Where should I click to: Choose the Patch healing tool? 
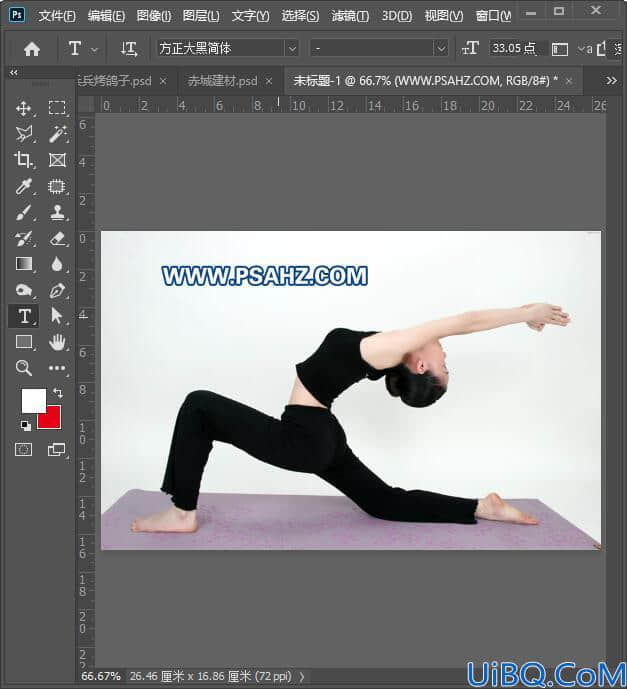(x=57, y=186)
